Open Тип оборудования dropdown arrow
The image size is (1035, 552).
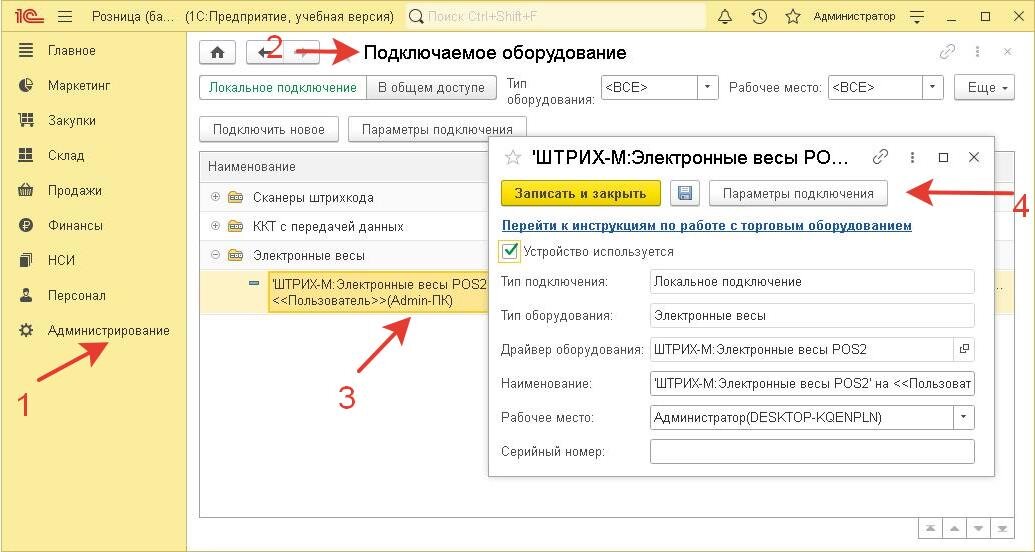tap(708, 87)
